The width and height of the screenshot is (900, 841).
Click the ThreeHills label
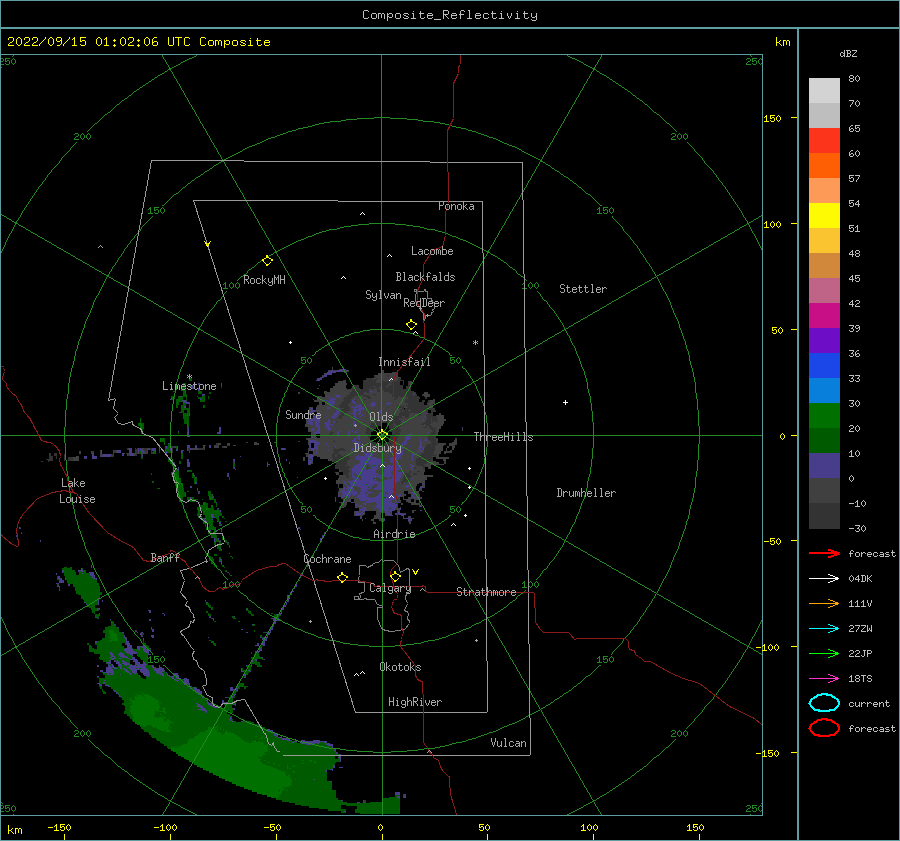(503, 437)
